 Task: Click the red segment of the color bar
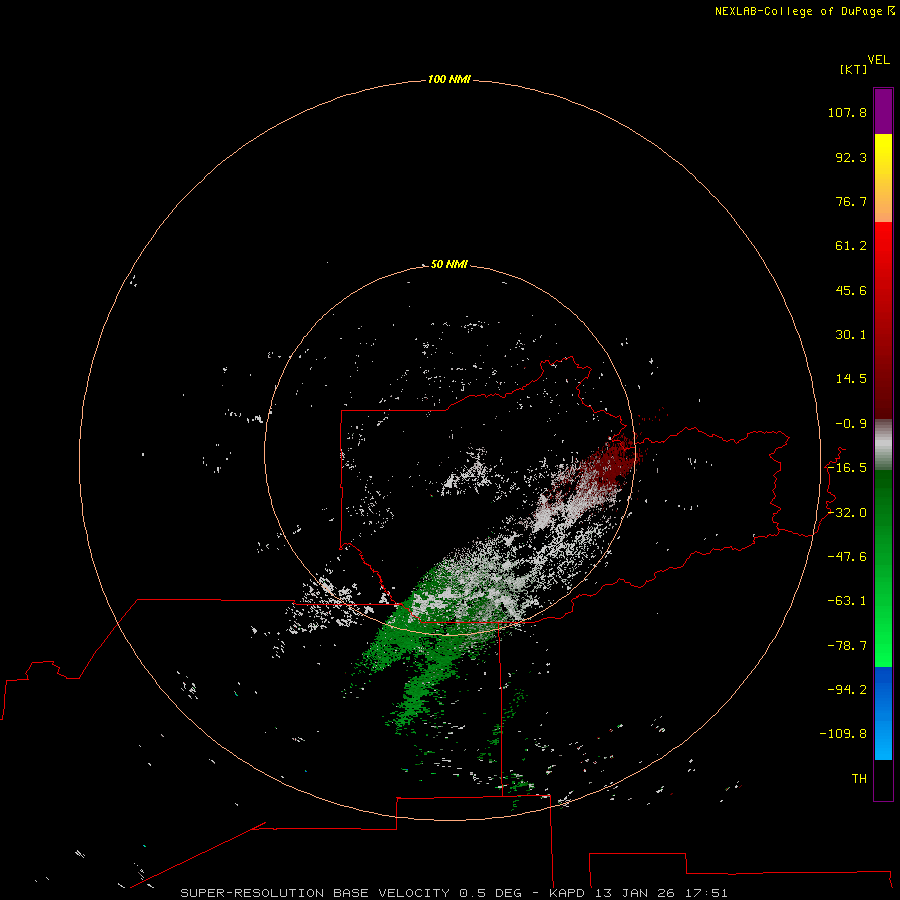(x=883, y=320)
